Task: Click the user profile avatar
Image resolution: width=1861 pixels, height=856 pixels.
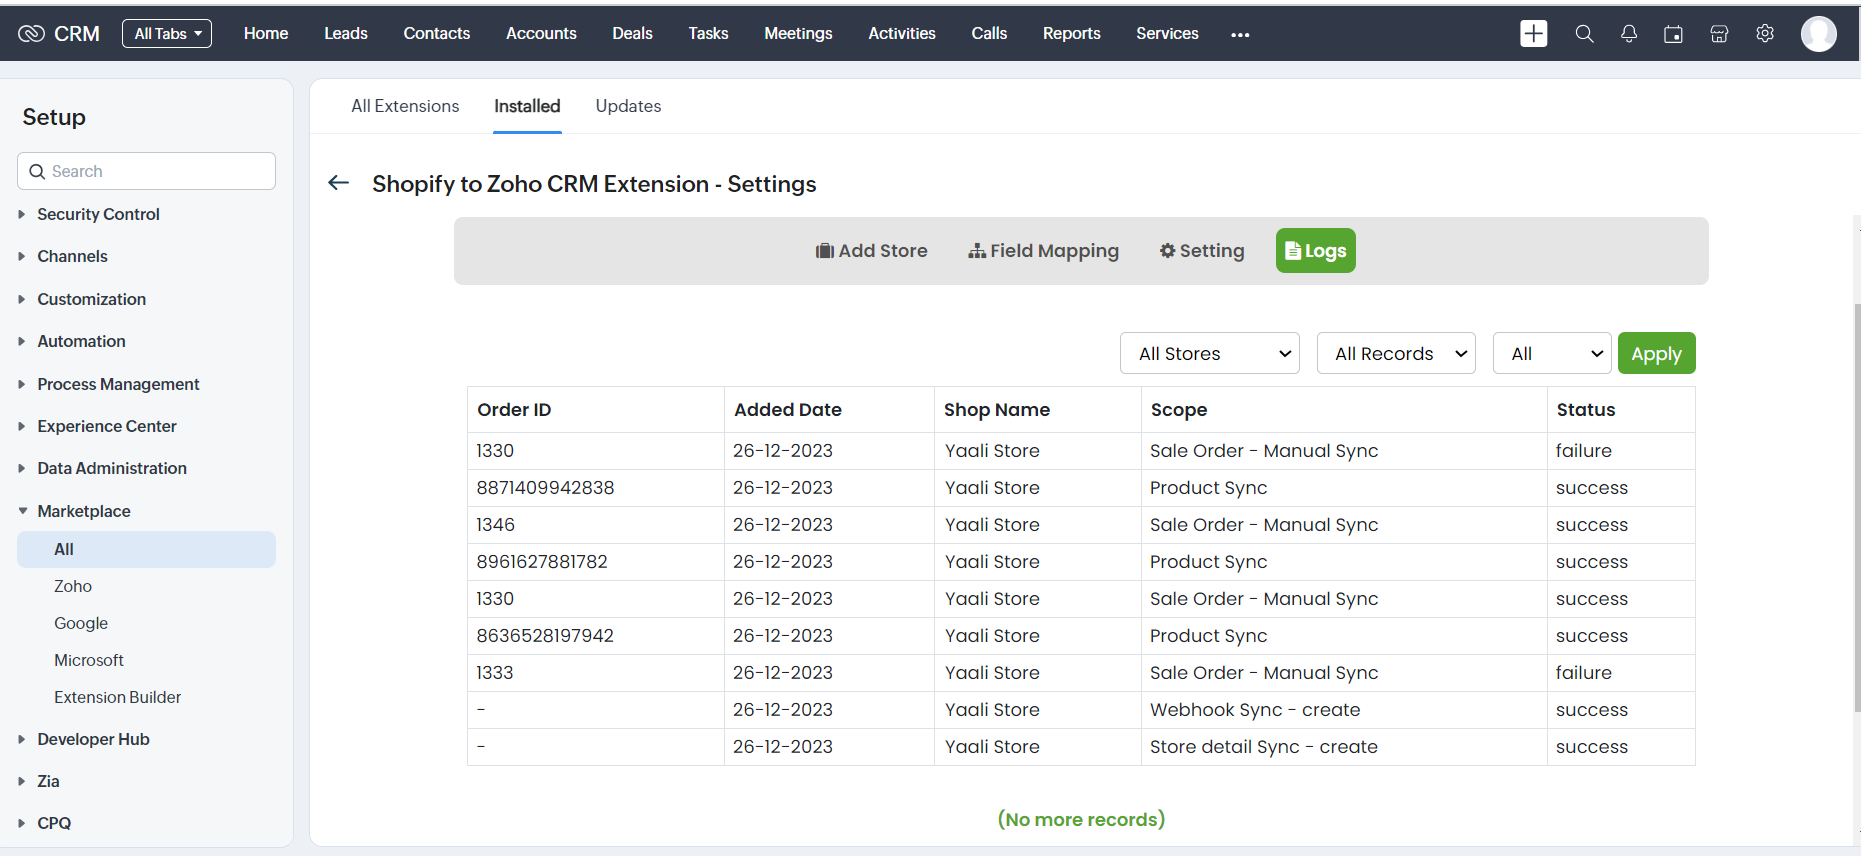Action: click(x=1818, y=34)
